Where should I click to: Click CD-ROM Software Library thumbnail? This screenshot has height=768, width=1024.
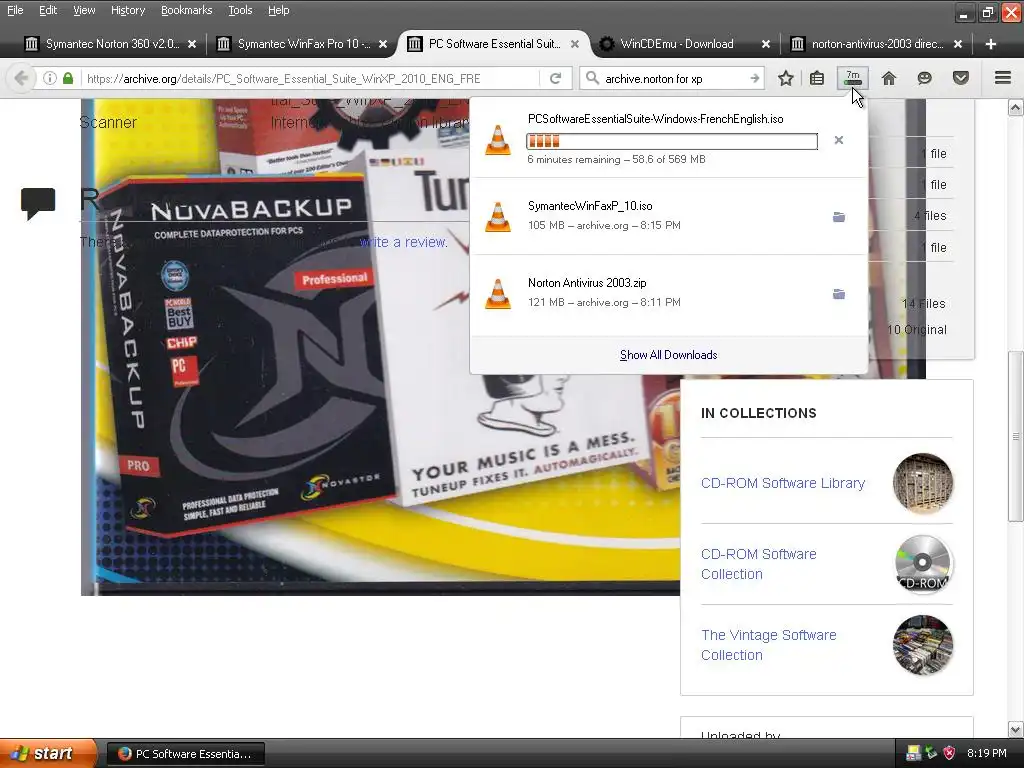(923, 483)
